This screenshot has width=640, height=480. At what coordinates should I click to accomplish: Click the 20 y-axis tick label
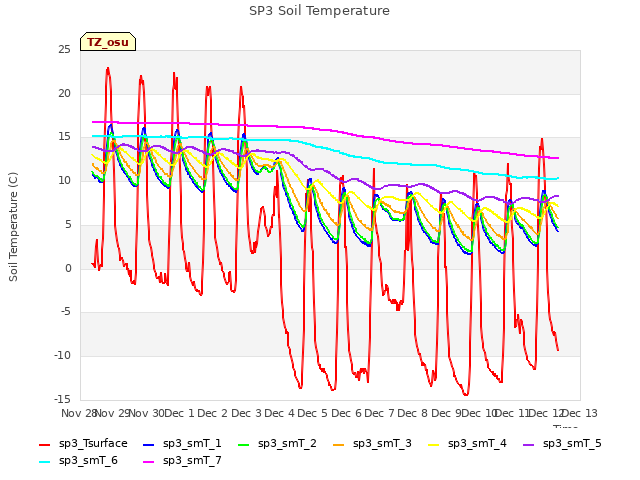(x=64, y=93)
